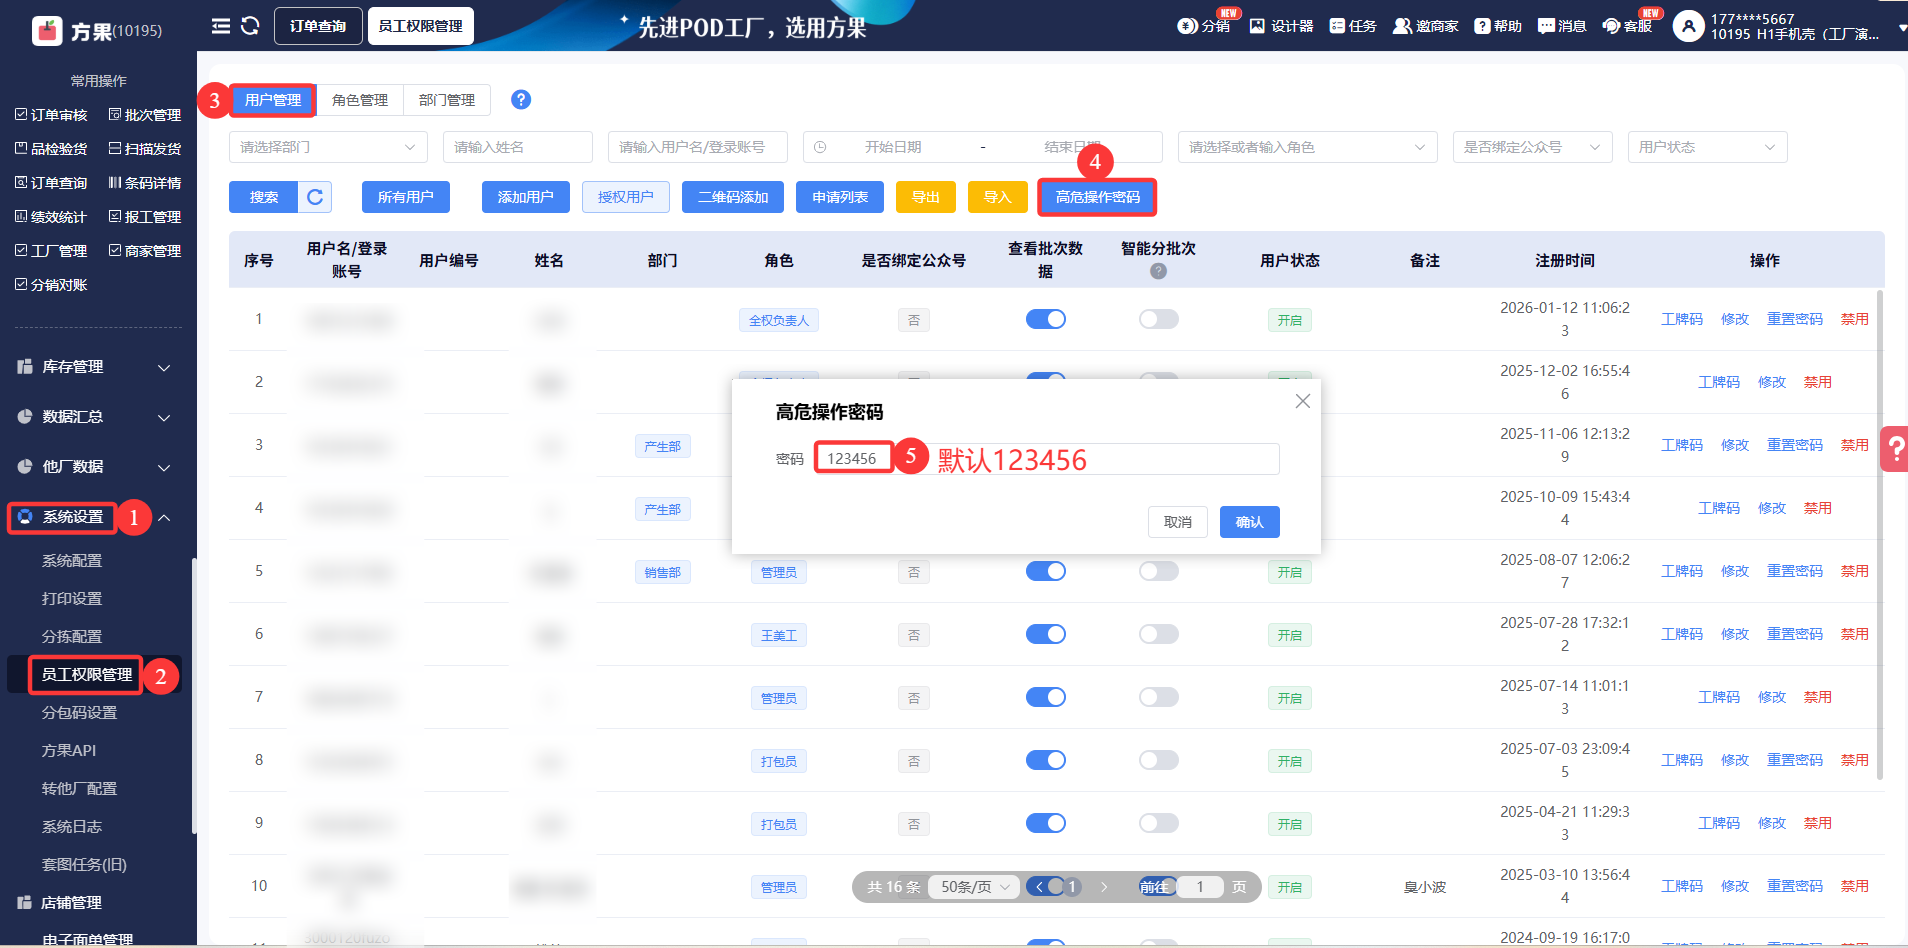The width and height of the screenshot is (1908, 948).
Task: Switch to 部门管理 tab
Action: [447, 100]
